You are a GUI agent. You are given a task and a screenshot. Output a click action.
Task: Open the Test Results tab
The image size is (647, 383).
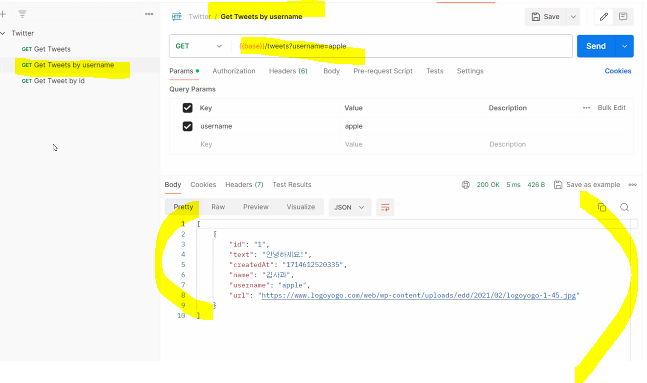click(292, 184)
